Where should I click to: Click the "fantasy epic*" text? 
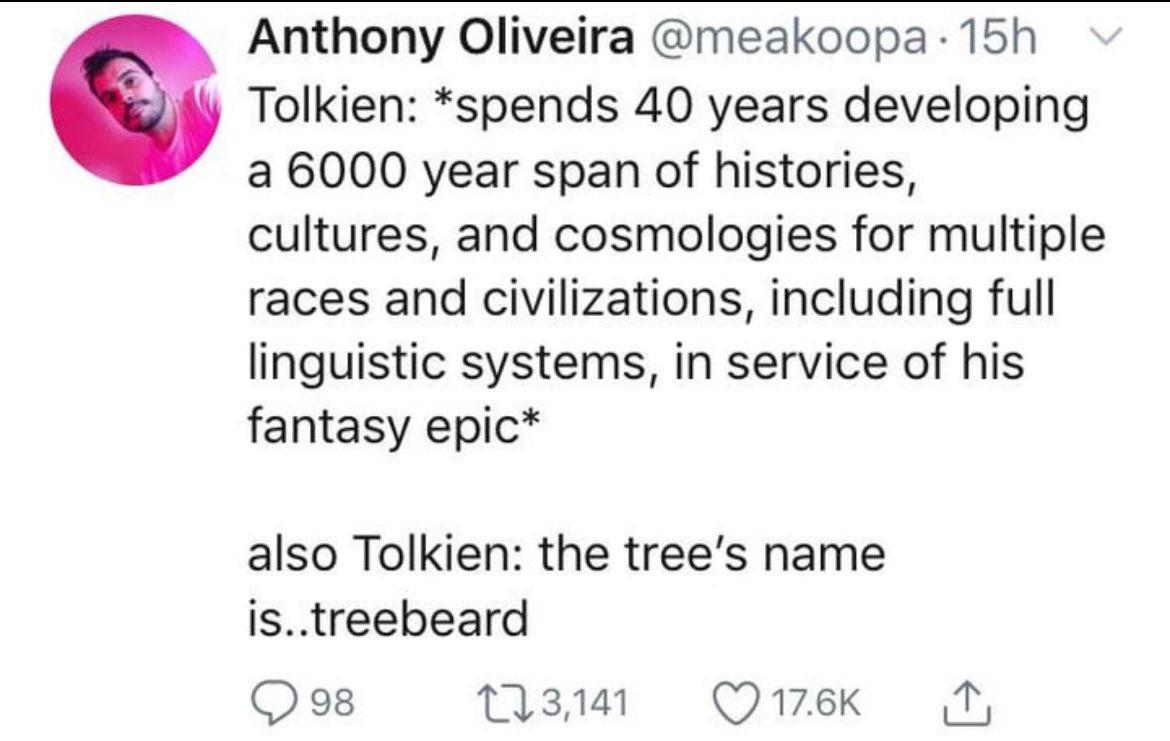tap(383, 427)
